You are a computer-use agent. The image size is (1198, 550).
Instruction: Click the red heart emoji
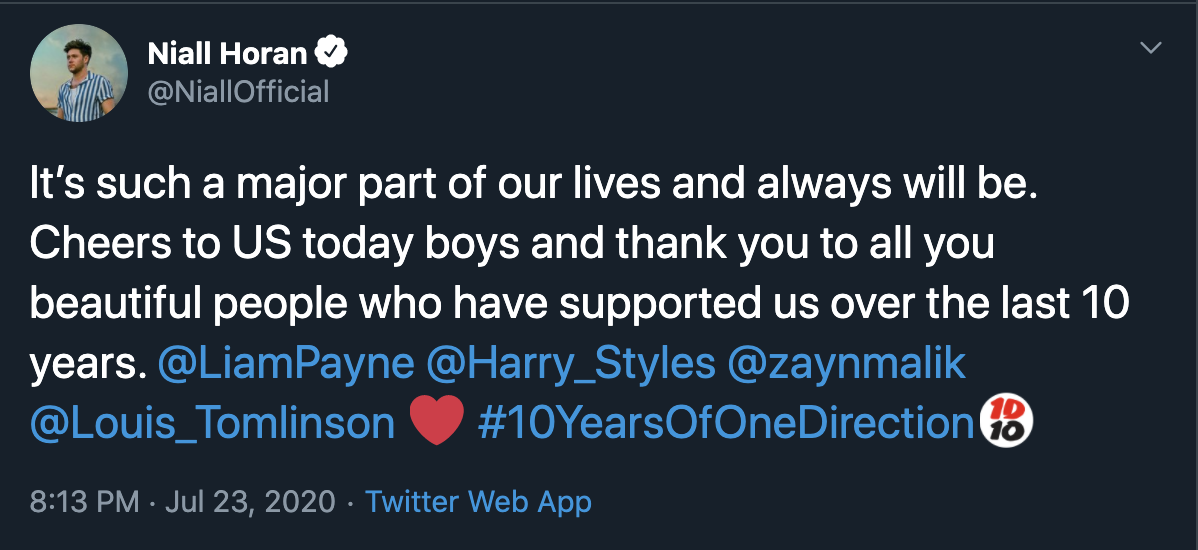[437, 423]
